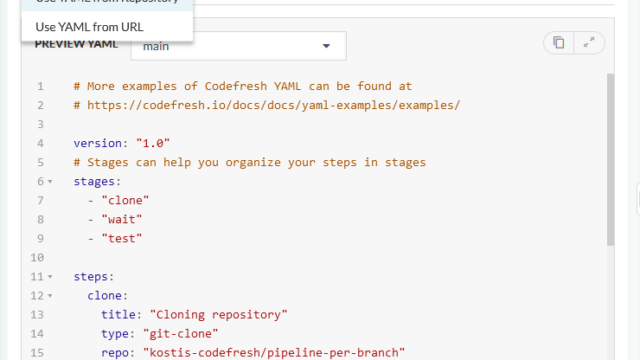Collapse the clone block at line 12
The width and height of the screenshot is (640, 360).
(x=50, y=296)
